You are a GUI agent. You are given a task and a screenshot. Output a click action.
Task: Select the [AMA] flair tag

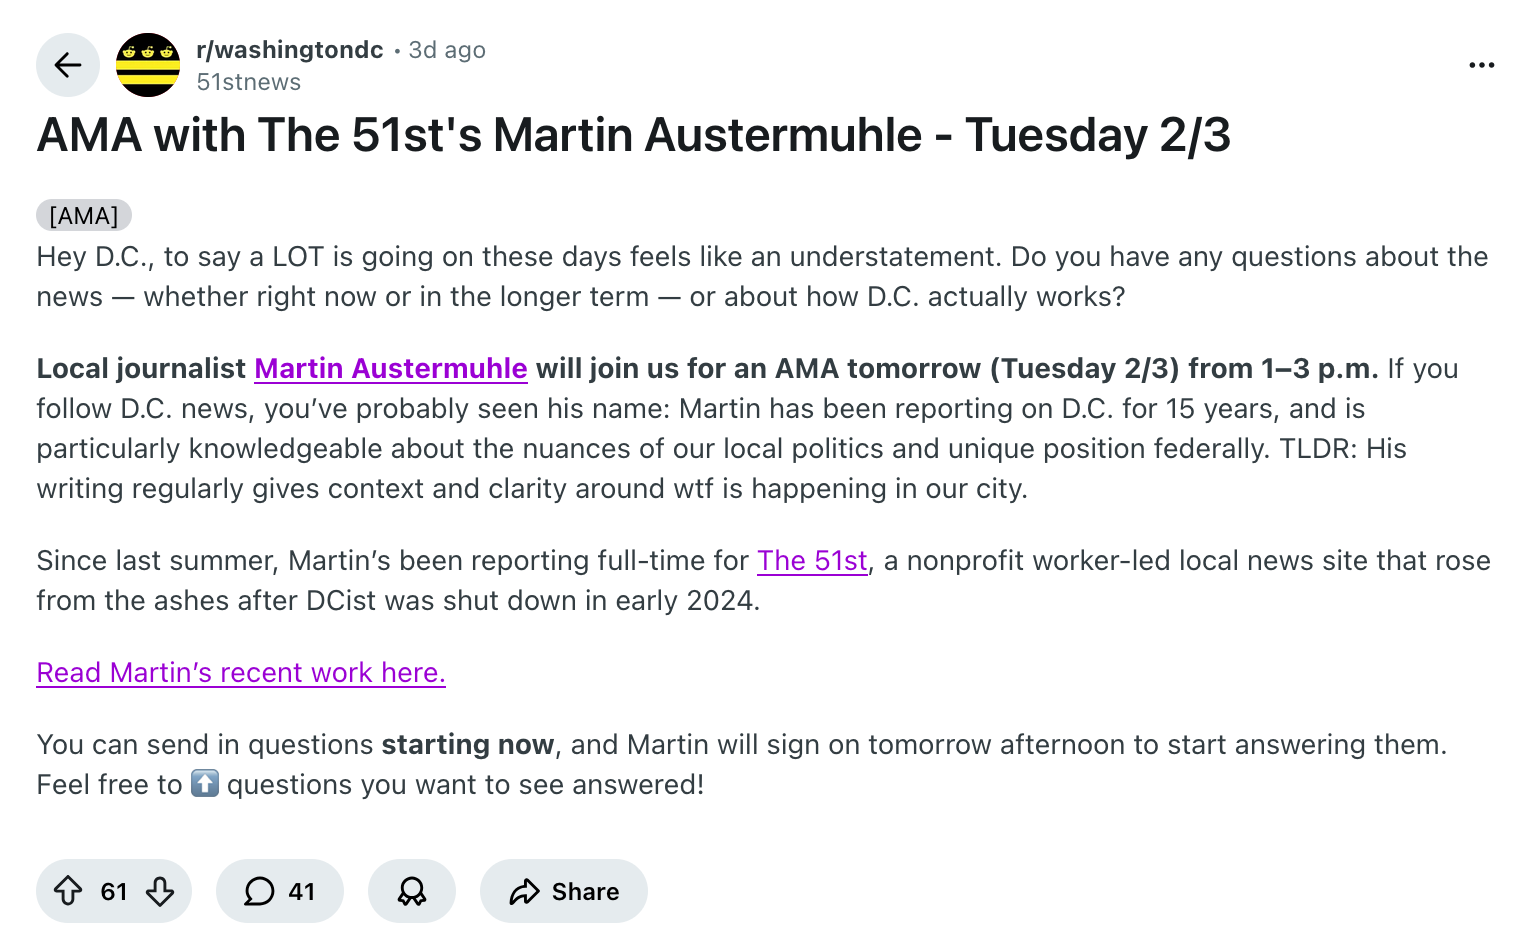click(x=83, y=214)
